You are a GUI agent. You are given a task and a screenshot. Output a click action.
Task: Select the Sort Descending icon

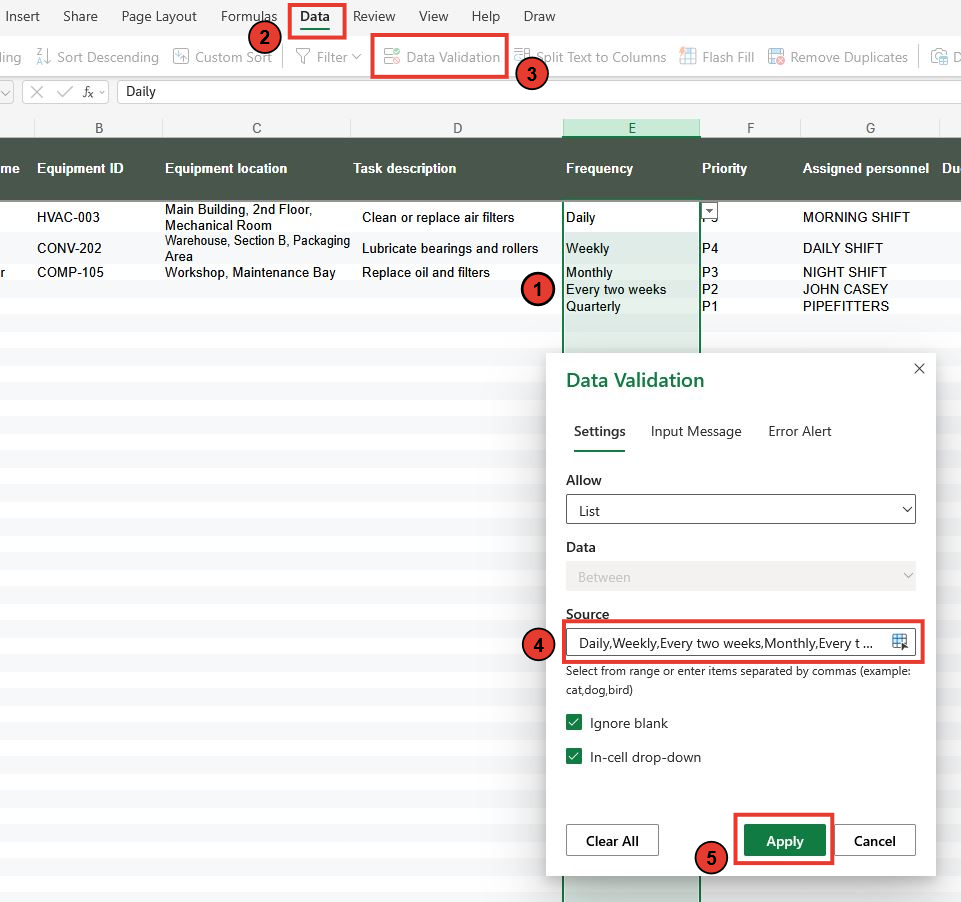42,57
